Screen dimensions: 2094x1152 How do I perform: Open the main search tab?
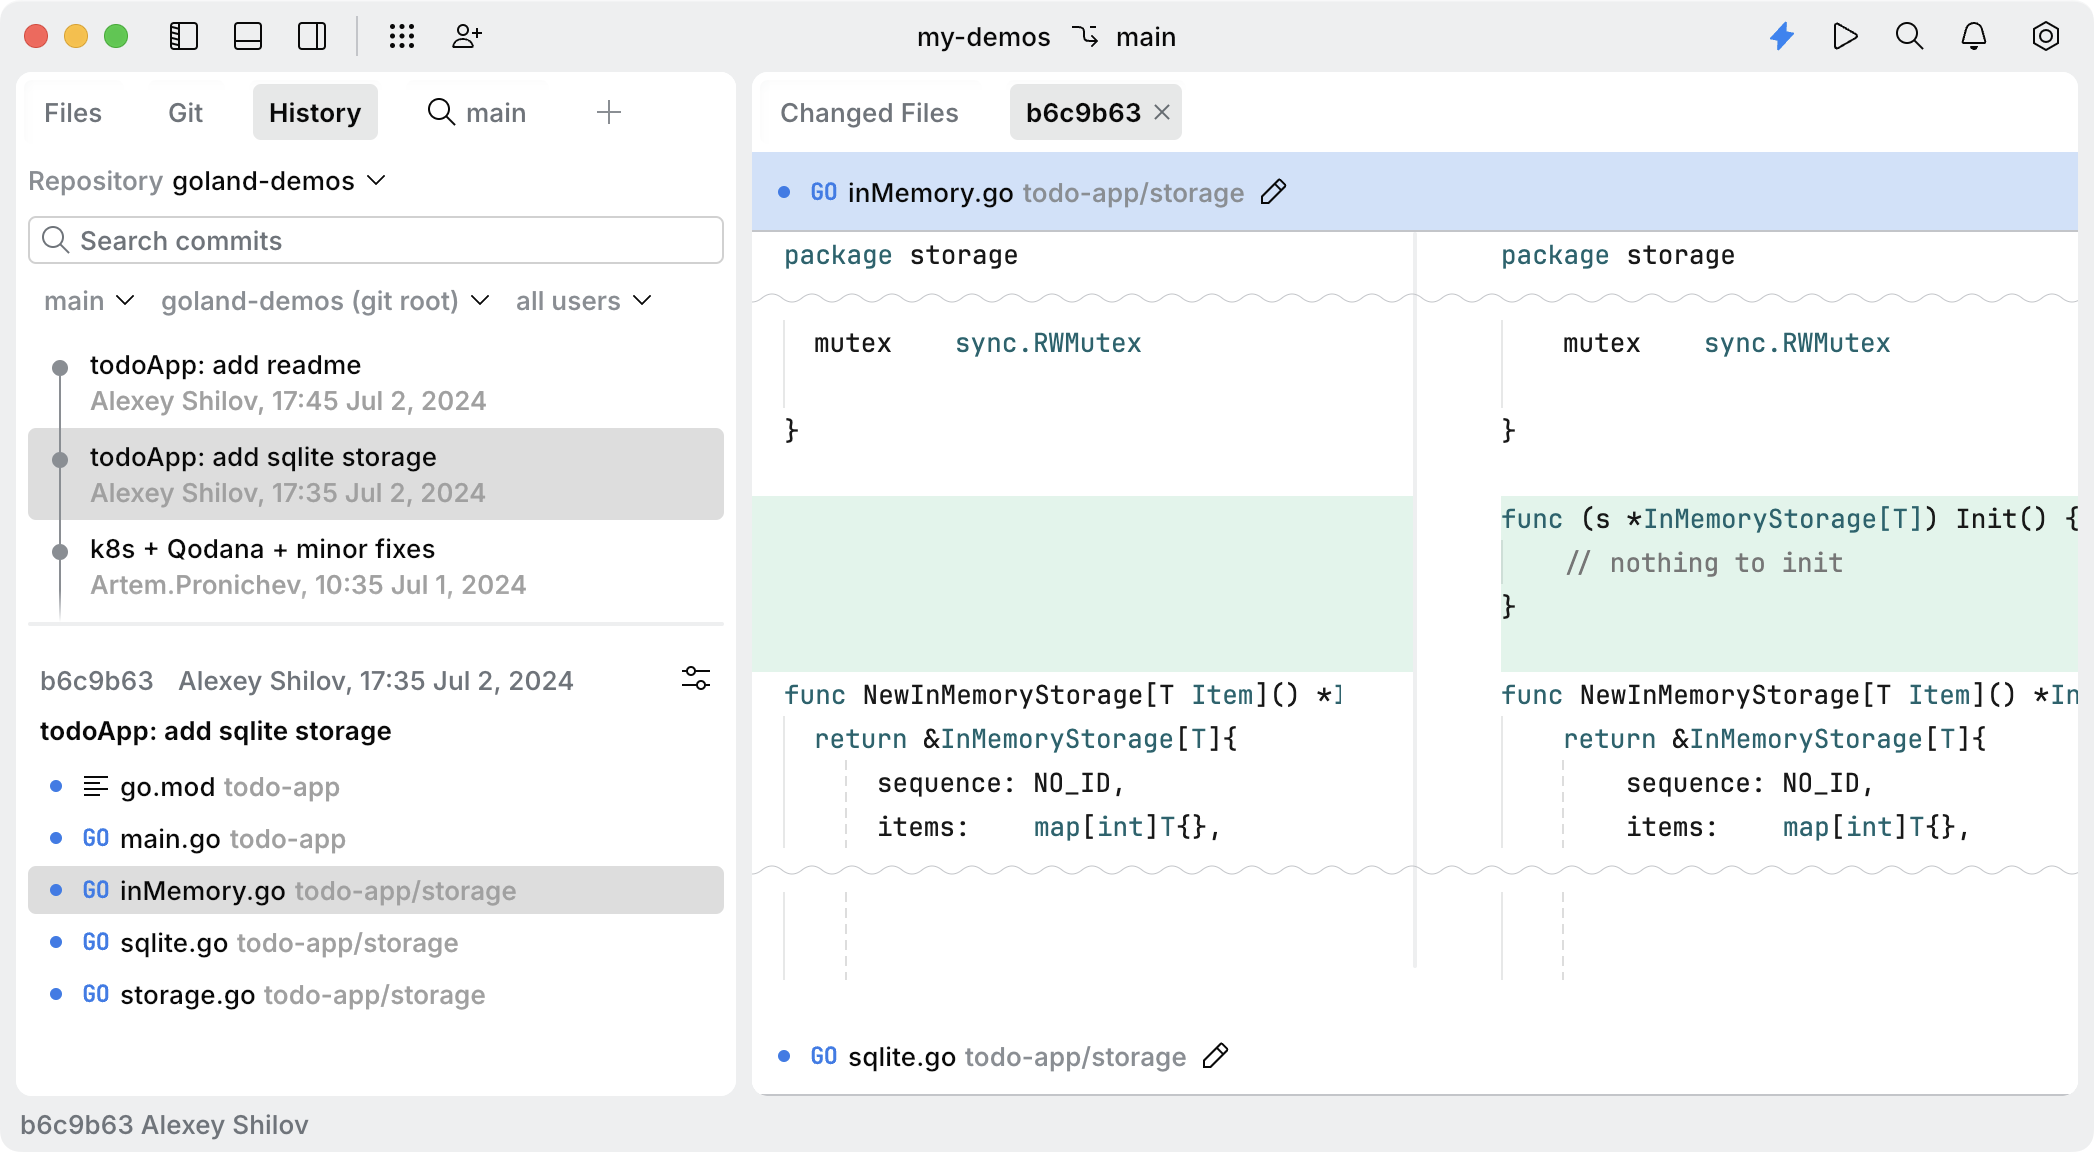tap(477, 113)
